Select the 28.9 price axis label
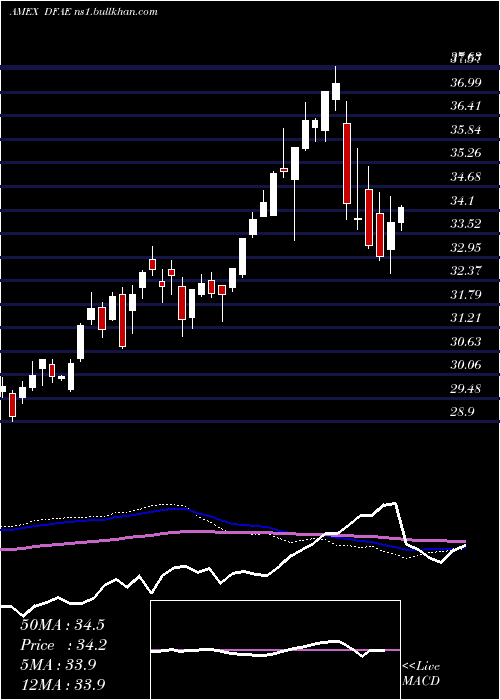This screenshot has height=700, width=500. click(462, 412)
